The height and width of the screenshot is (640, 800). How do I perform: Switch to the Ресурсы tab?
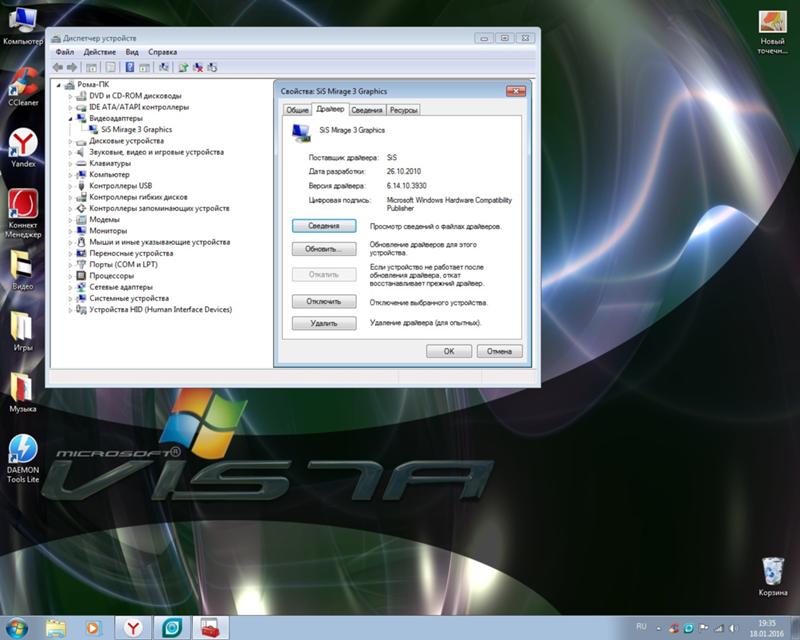tap(403, 110)
